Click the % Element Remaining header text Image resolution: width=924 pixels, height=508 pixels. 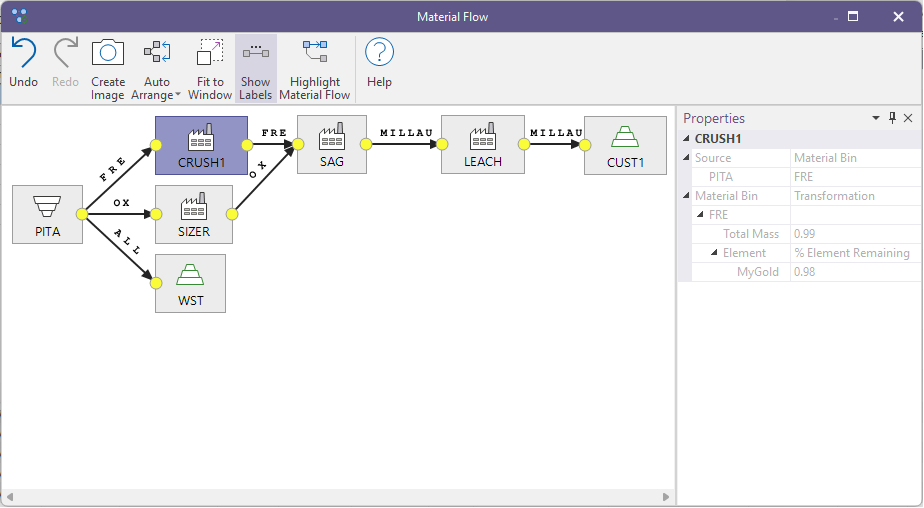852,253
